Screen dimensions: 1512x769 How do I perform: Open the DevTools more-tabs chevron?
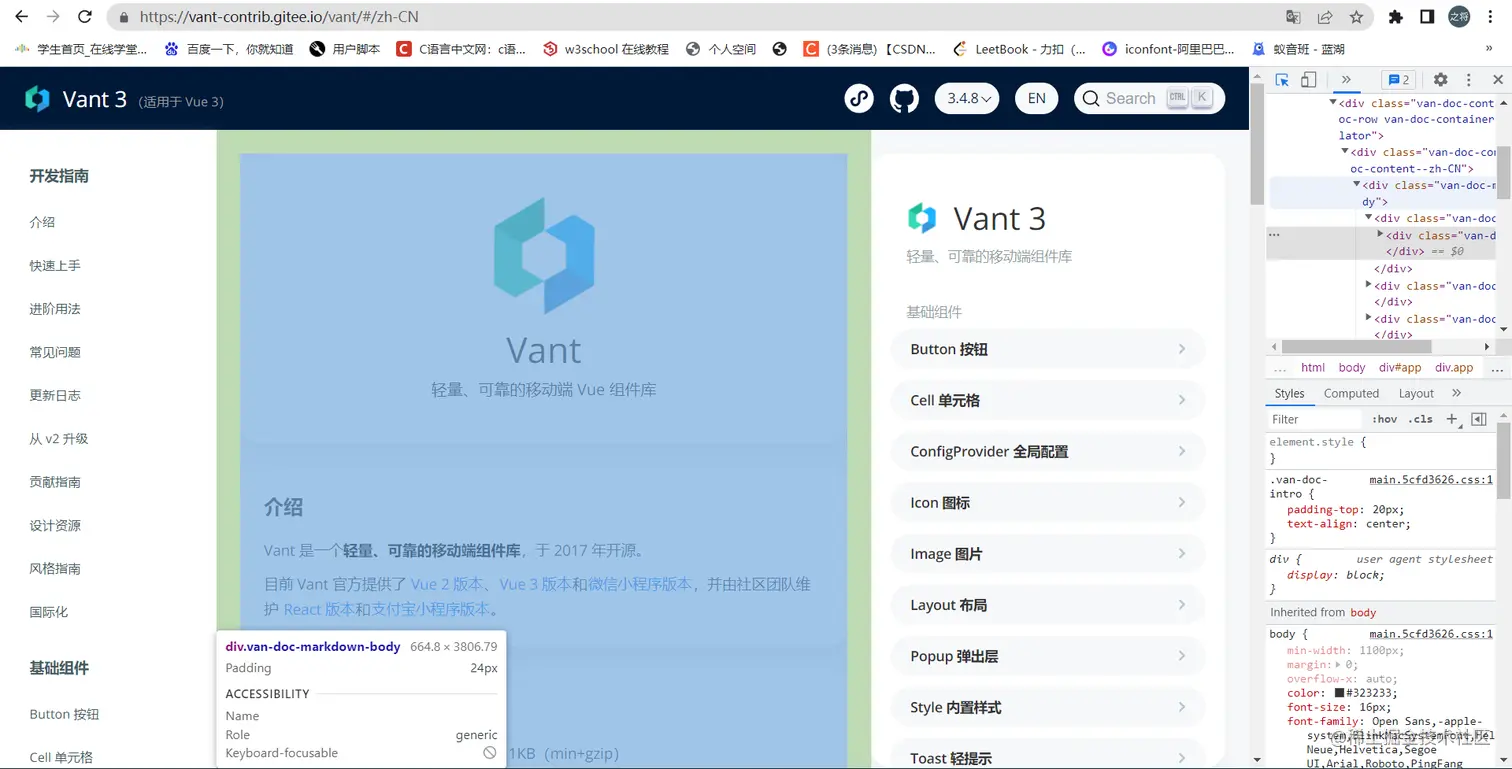coord(1347,79)
